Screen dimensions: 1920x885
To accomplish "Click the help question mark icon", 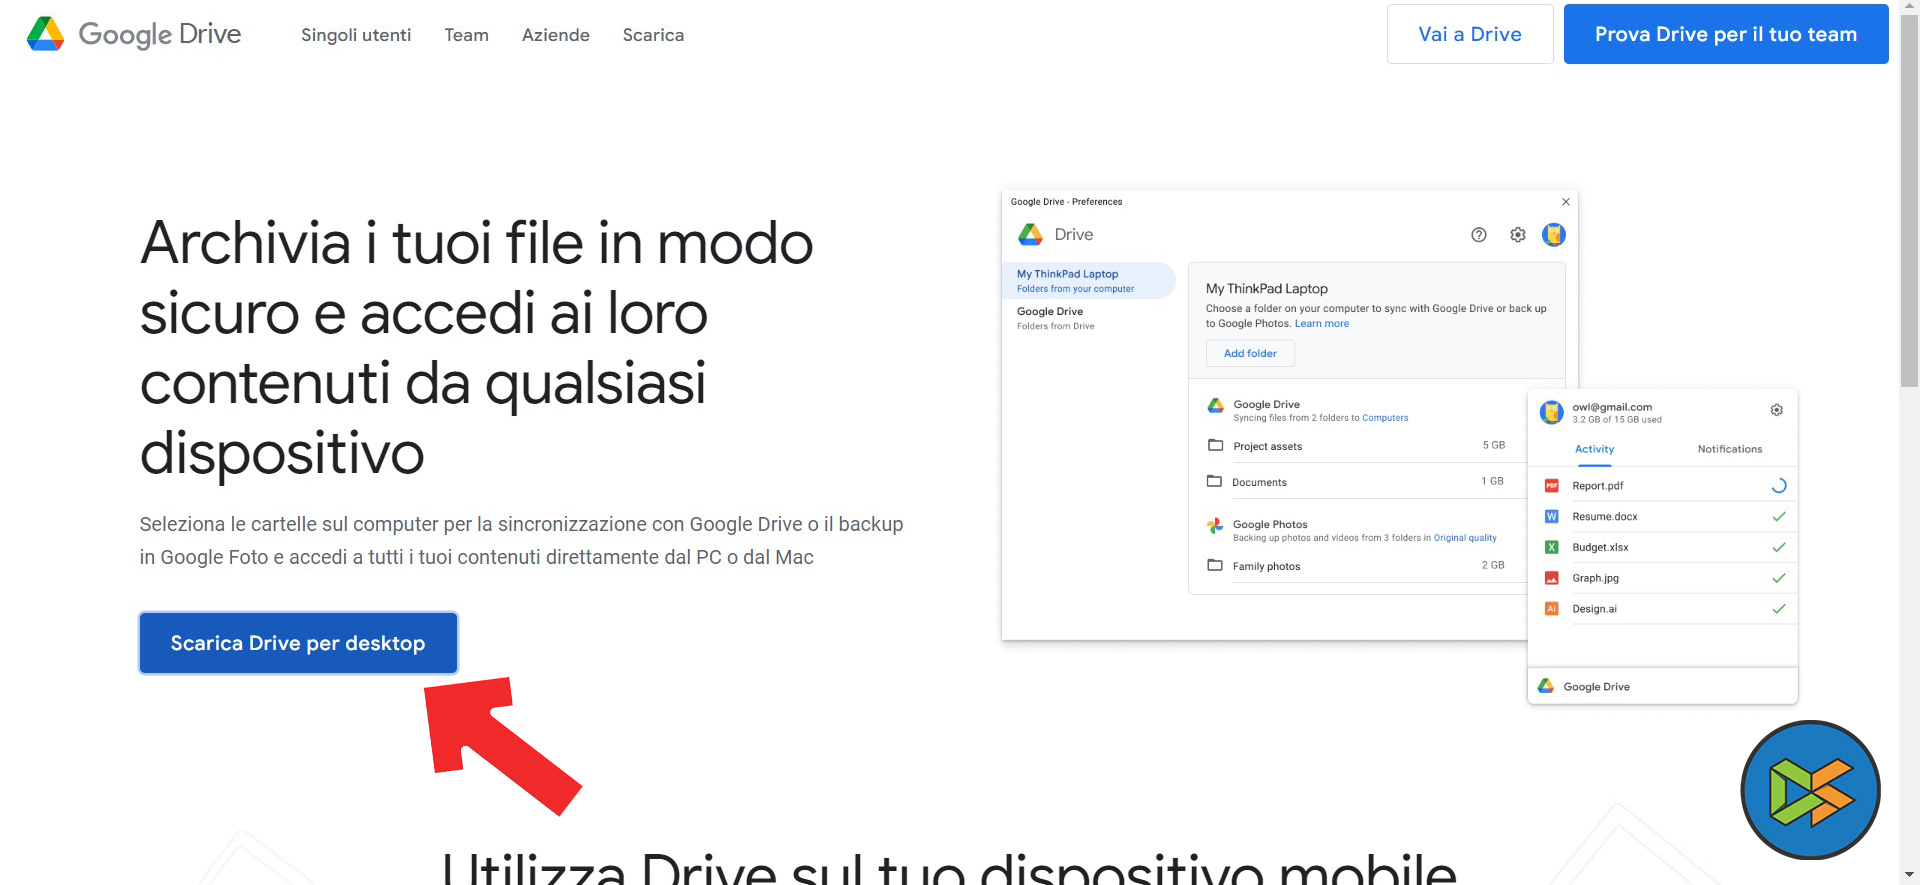I will click(1478, 235).
